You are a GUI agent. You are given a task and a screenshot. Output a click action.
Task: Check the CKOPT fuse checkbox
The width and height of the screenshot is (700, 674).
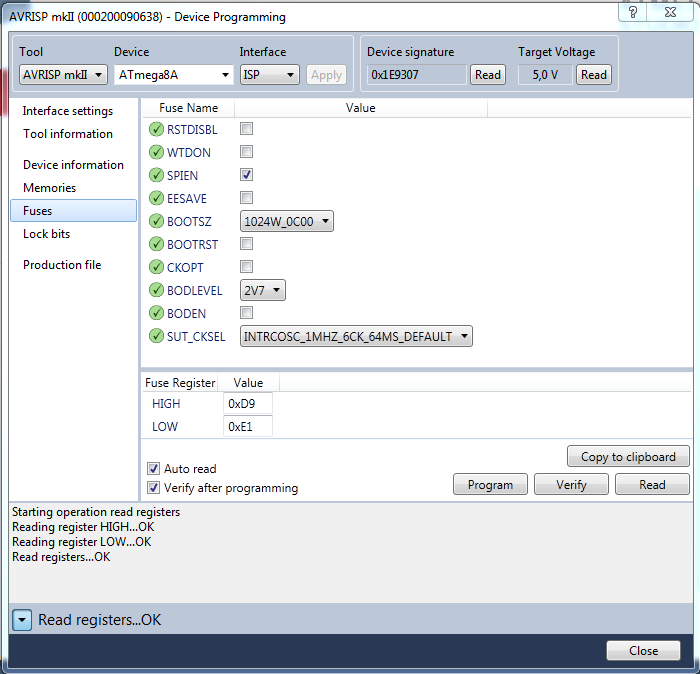tap(246, 266)
